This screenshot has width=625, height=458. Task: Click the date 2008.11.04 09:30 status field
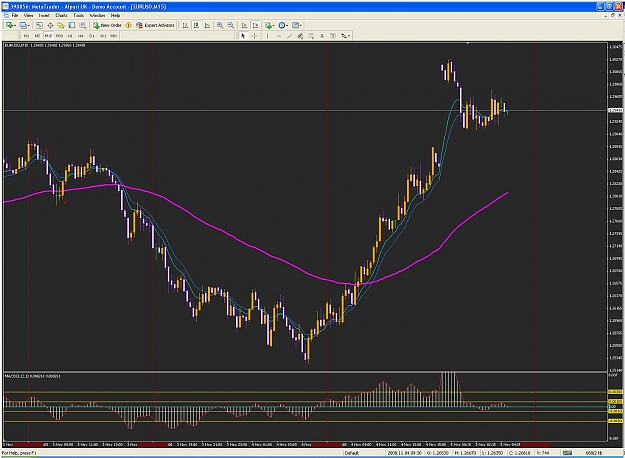click(404, 453)
